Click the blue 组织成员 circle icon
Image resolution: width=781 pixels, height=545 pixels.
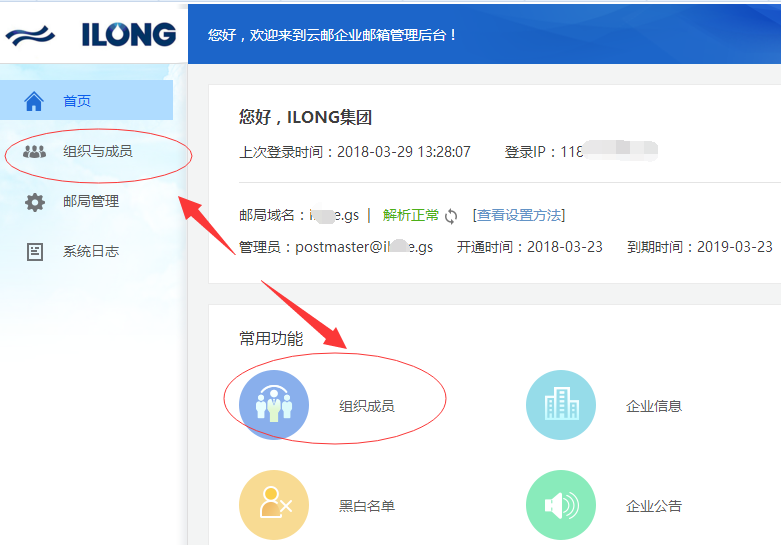(x=274, y=405)
